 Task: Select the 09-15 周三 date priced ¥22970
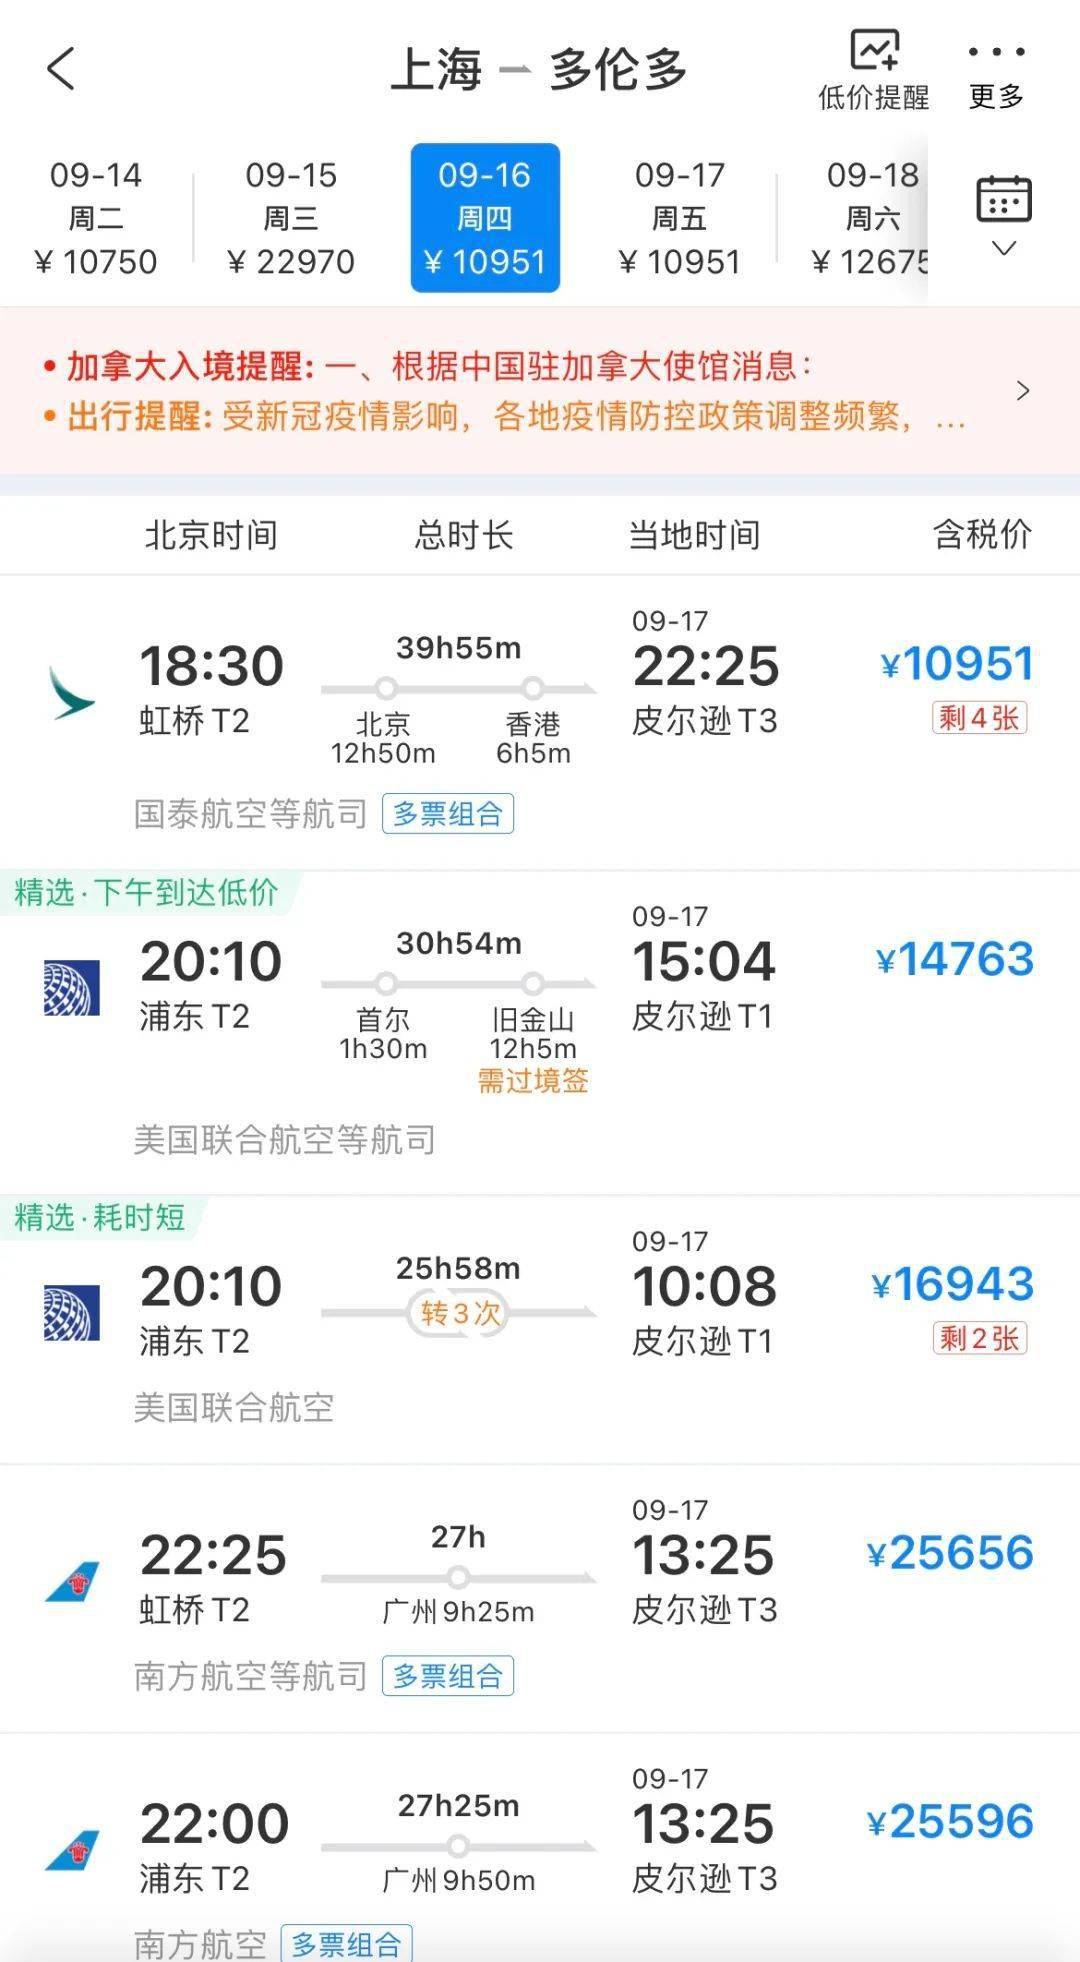click(291, 215)
